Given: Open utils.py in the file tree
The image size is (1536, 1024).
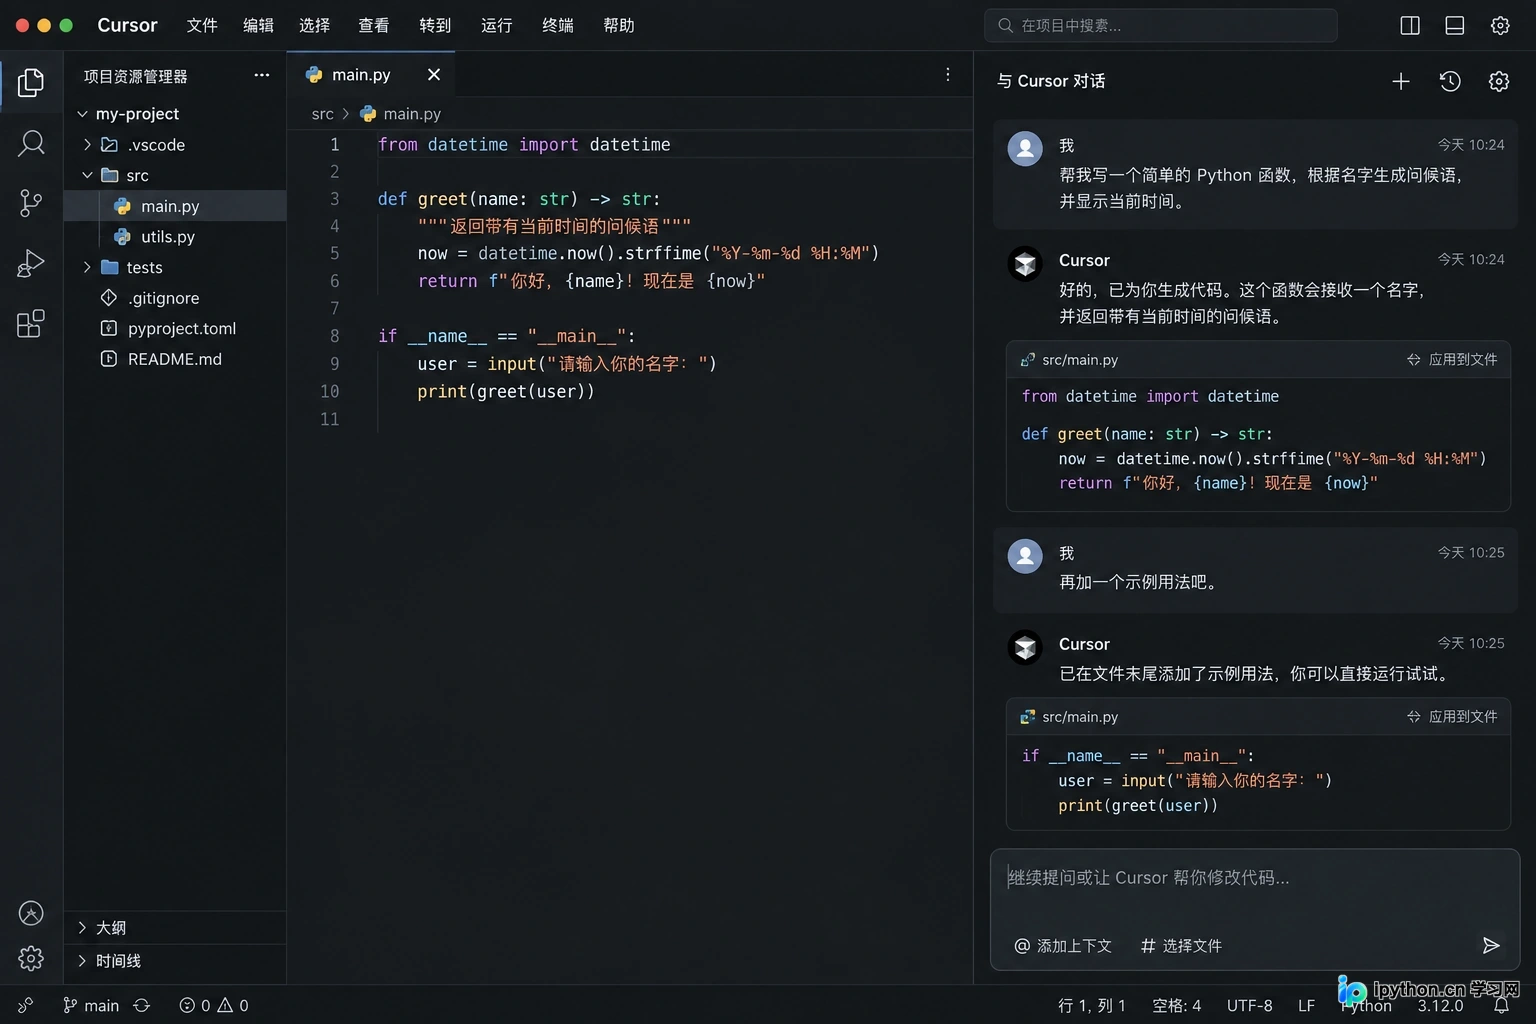Looking at the screenshot, I should [168, 237].
